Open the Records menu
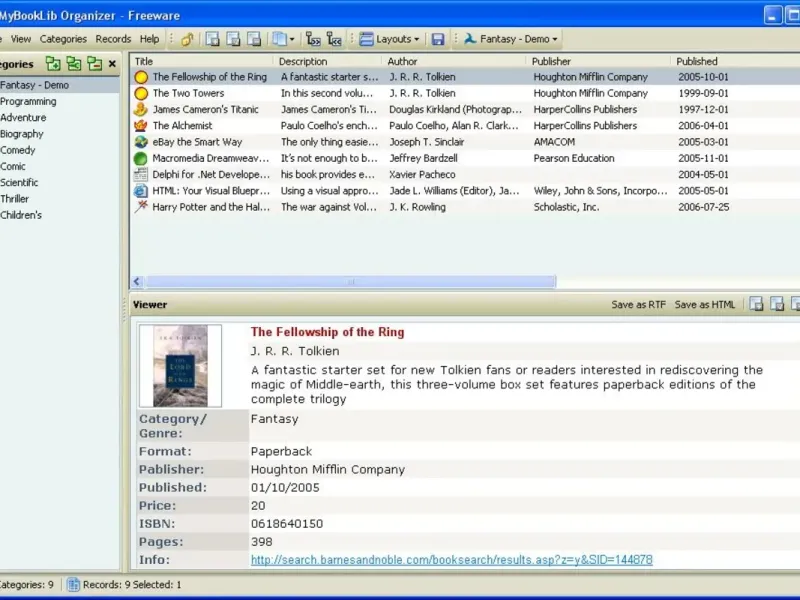The image size is (800, 600). click(113, 39)
